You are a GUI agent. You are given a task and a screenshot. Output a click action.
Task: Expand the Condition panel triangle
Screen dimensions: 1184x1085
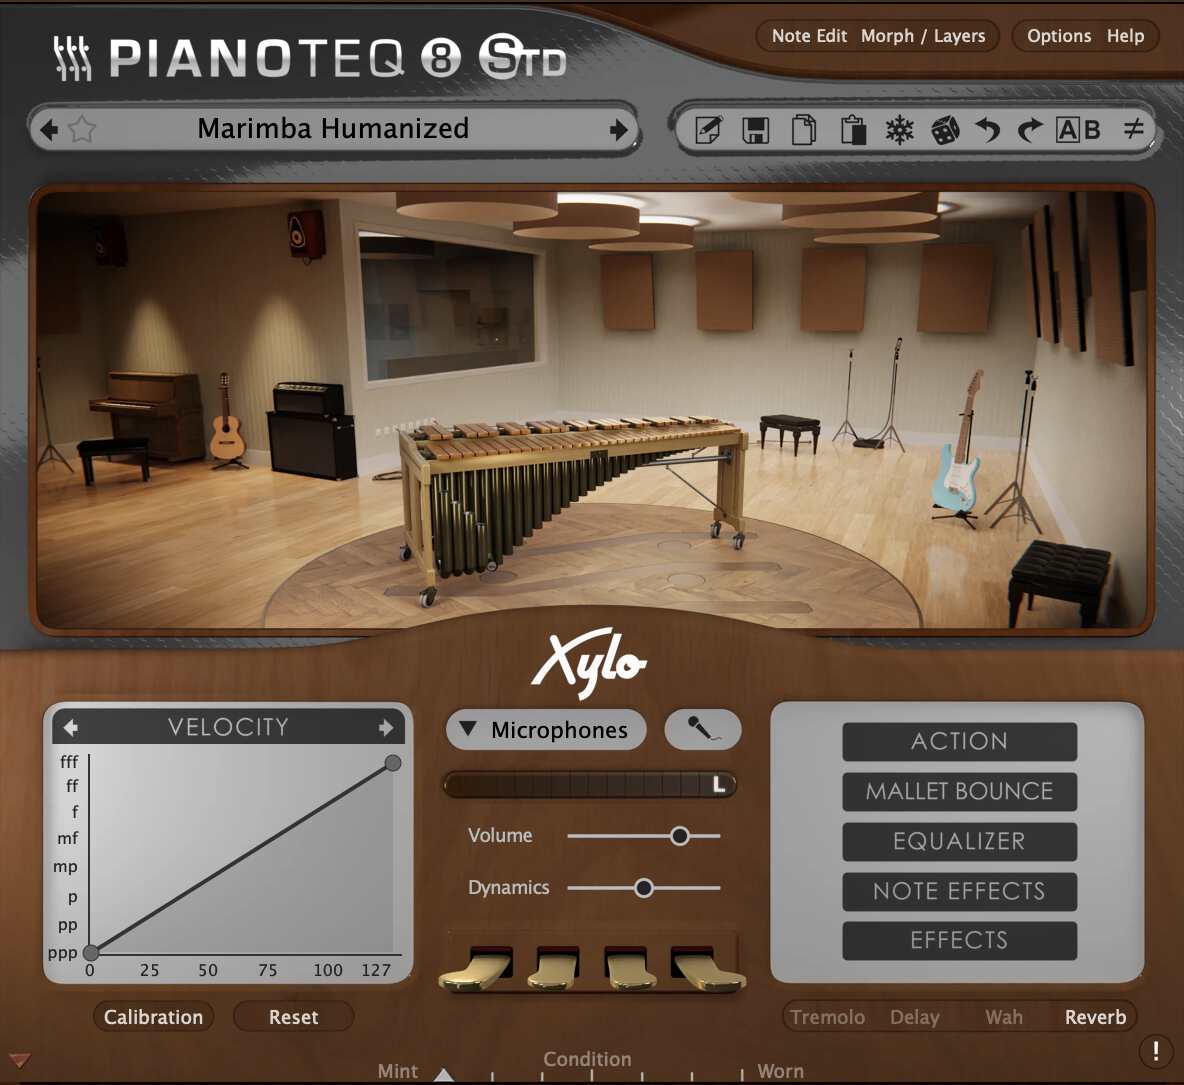444,1073
